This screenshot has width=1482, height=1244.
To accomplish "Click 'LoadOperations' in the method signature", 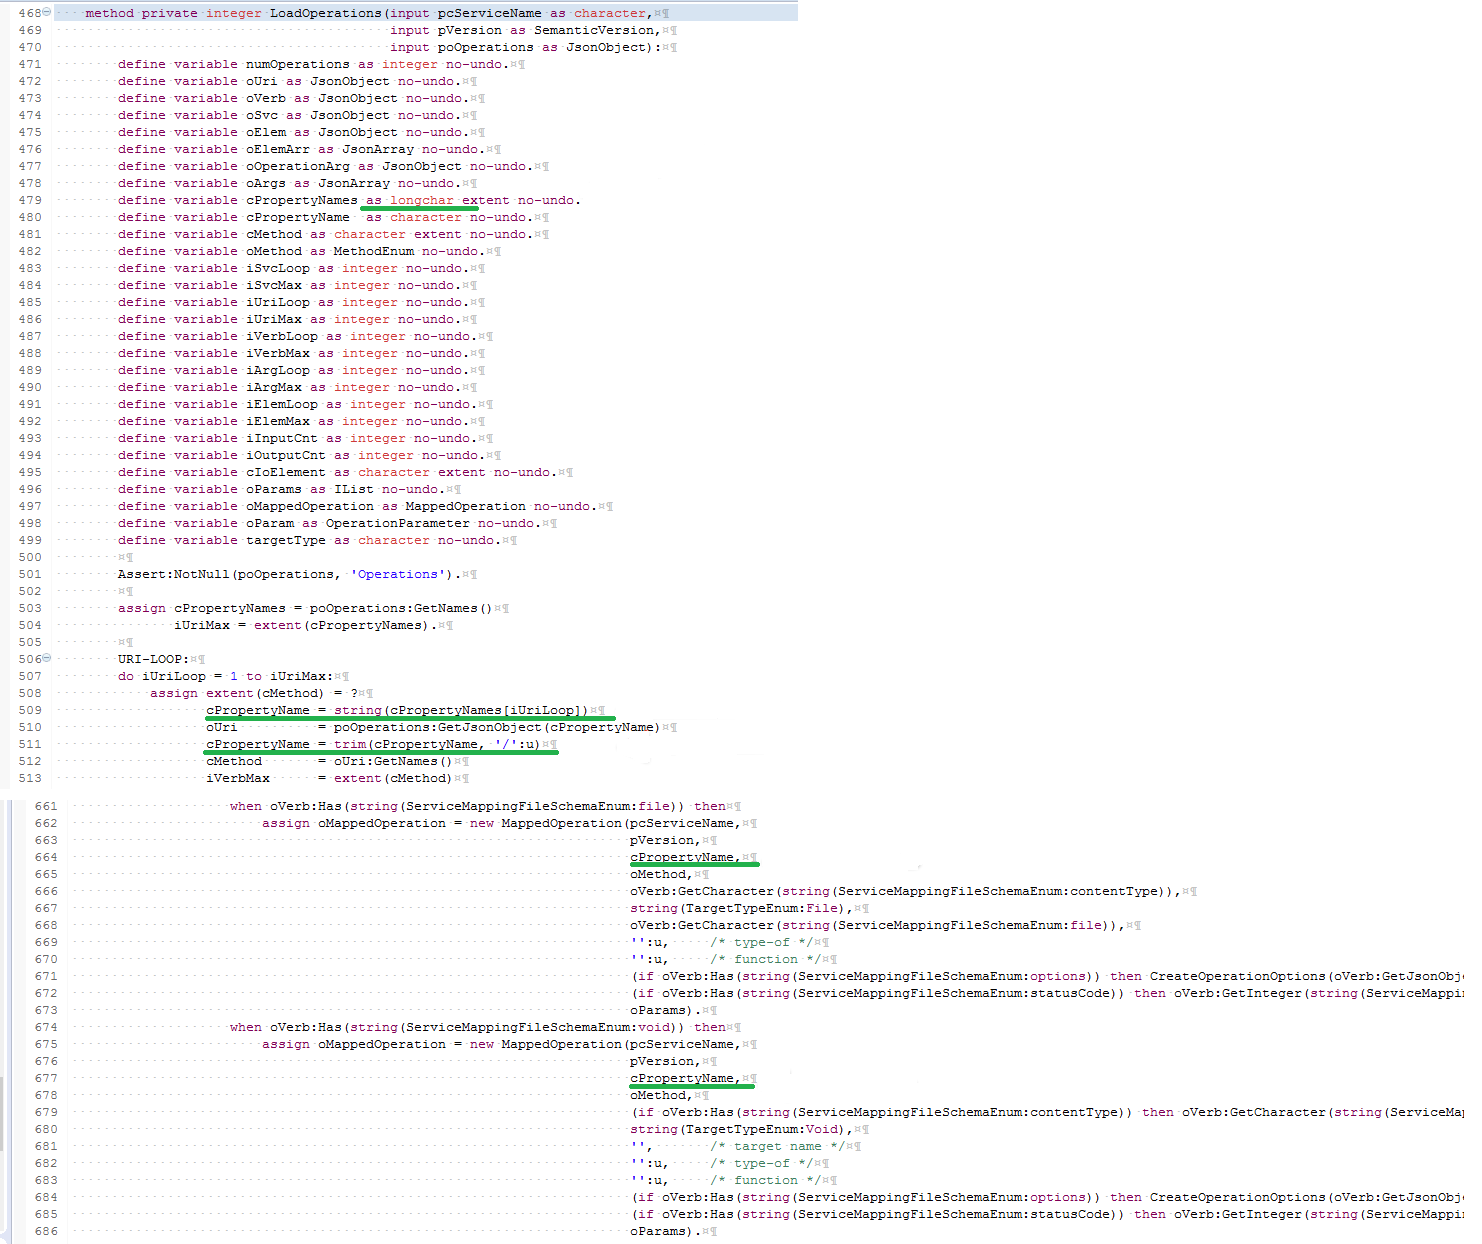I will [326, 13].
